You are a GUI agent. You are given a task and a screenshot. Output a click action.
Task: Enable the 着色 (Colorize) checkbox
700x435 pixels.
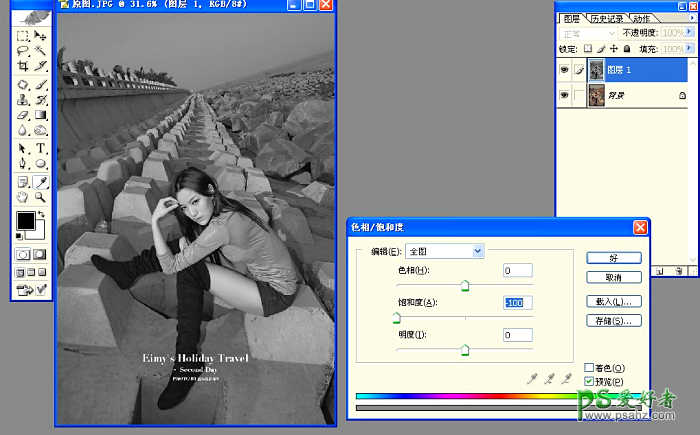coord(589,368)
